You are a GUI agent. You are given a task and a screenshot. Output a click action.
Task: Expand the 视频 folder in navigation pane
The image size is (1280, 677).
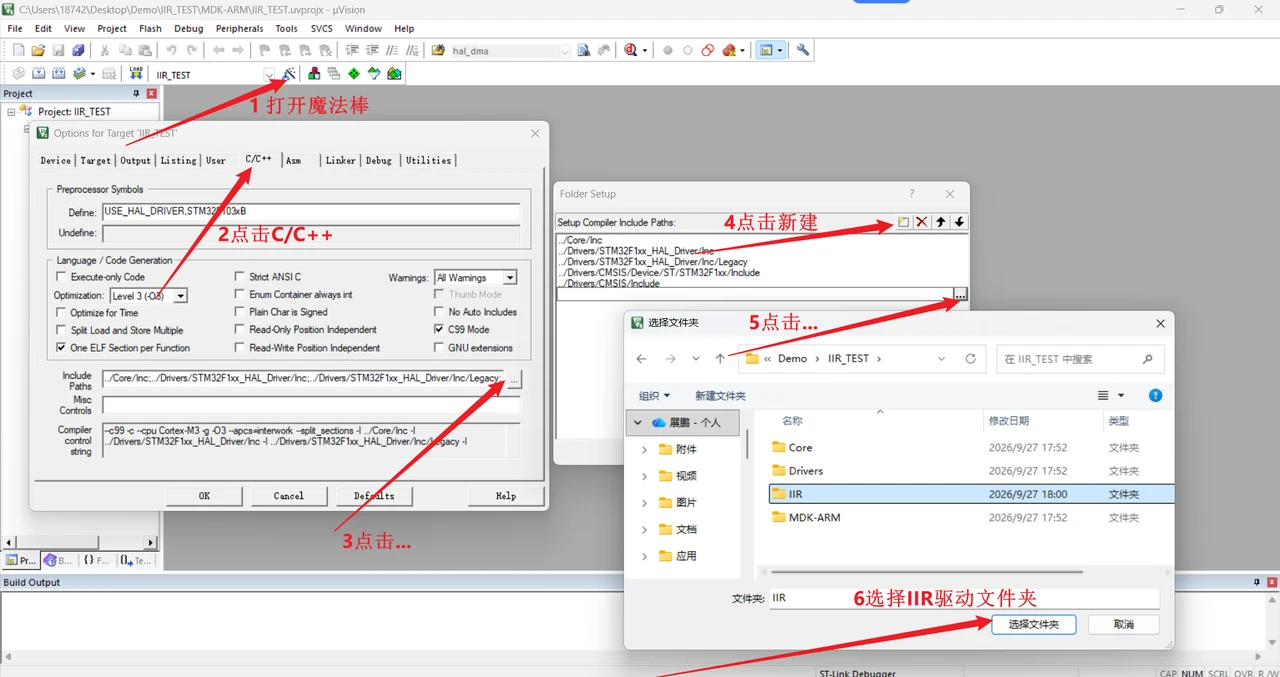pos(644,476)
